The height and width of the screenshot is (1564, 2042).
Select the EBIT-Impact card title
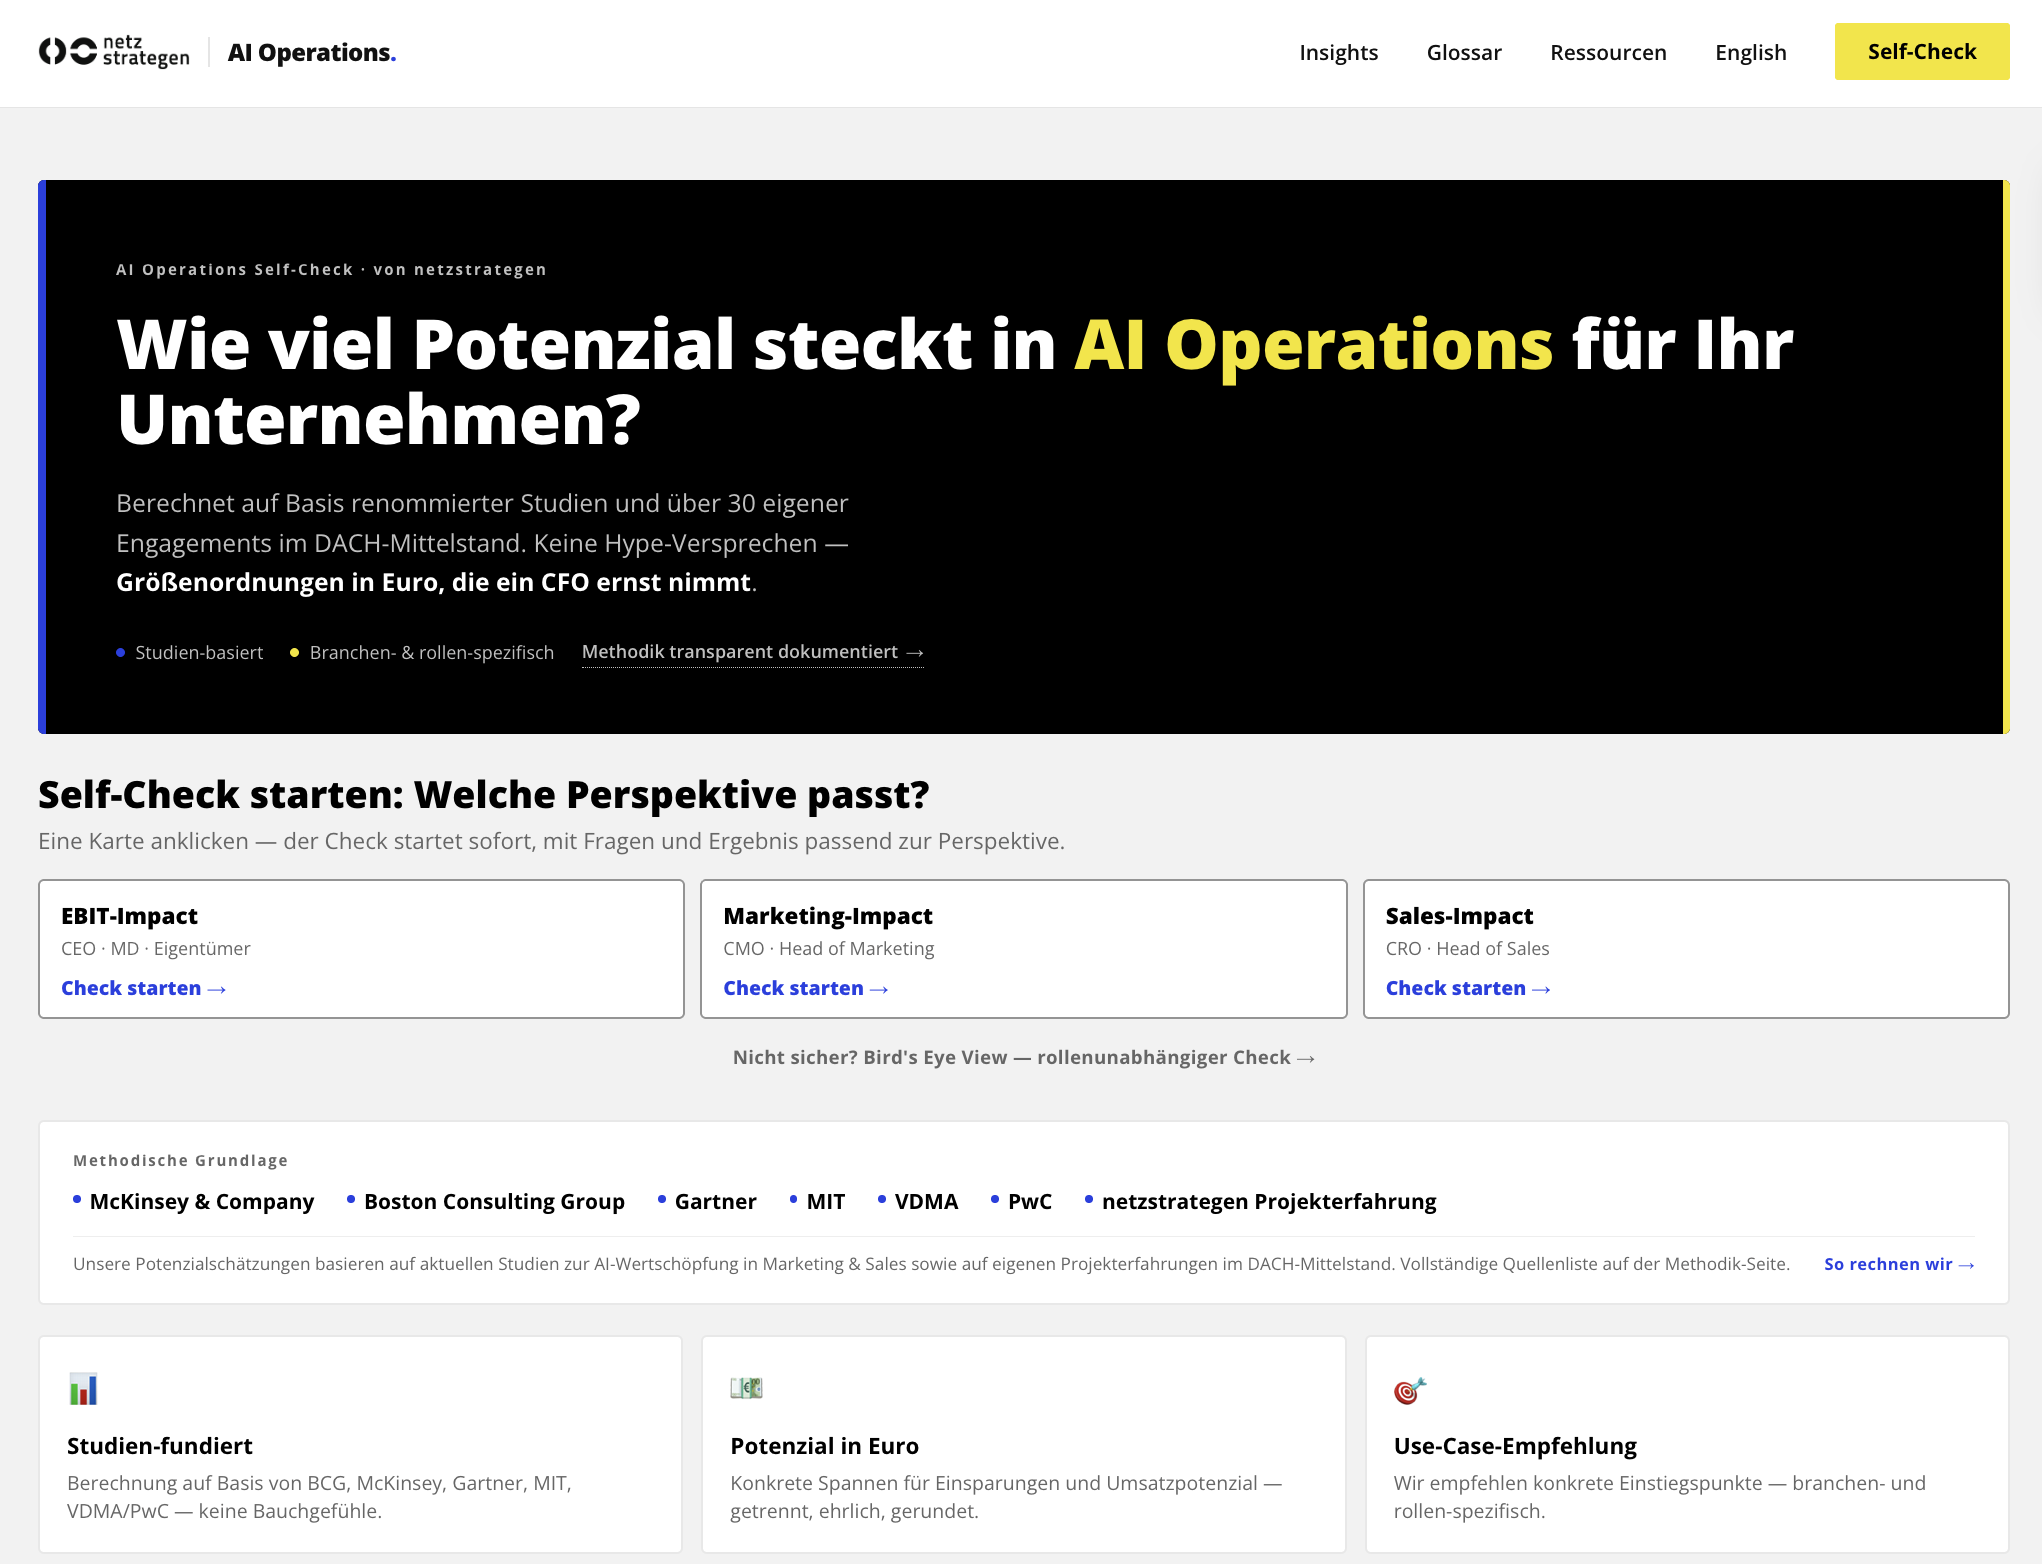[x=129, y=916]
